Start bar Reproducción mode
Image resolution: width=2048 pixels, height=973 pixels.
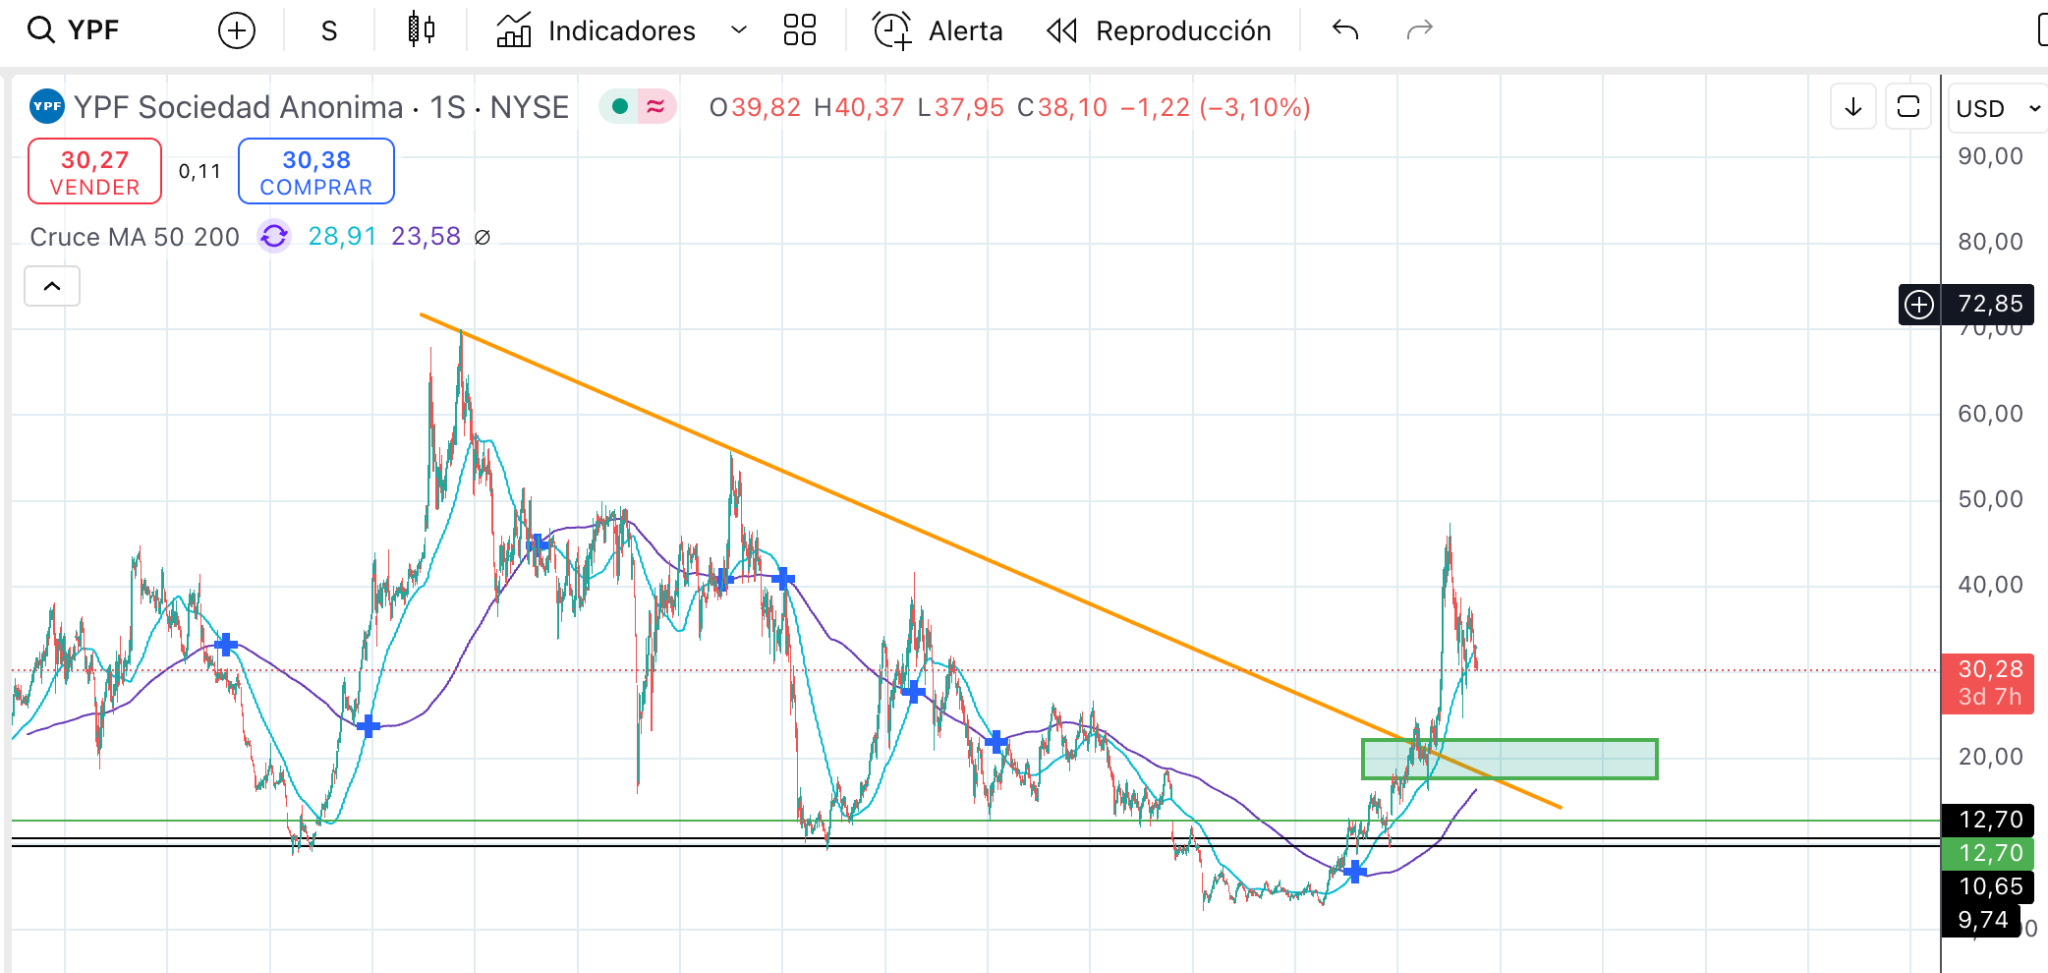(1159, 31)
